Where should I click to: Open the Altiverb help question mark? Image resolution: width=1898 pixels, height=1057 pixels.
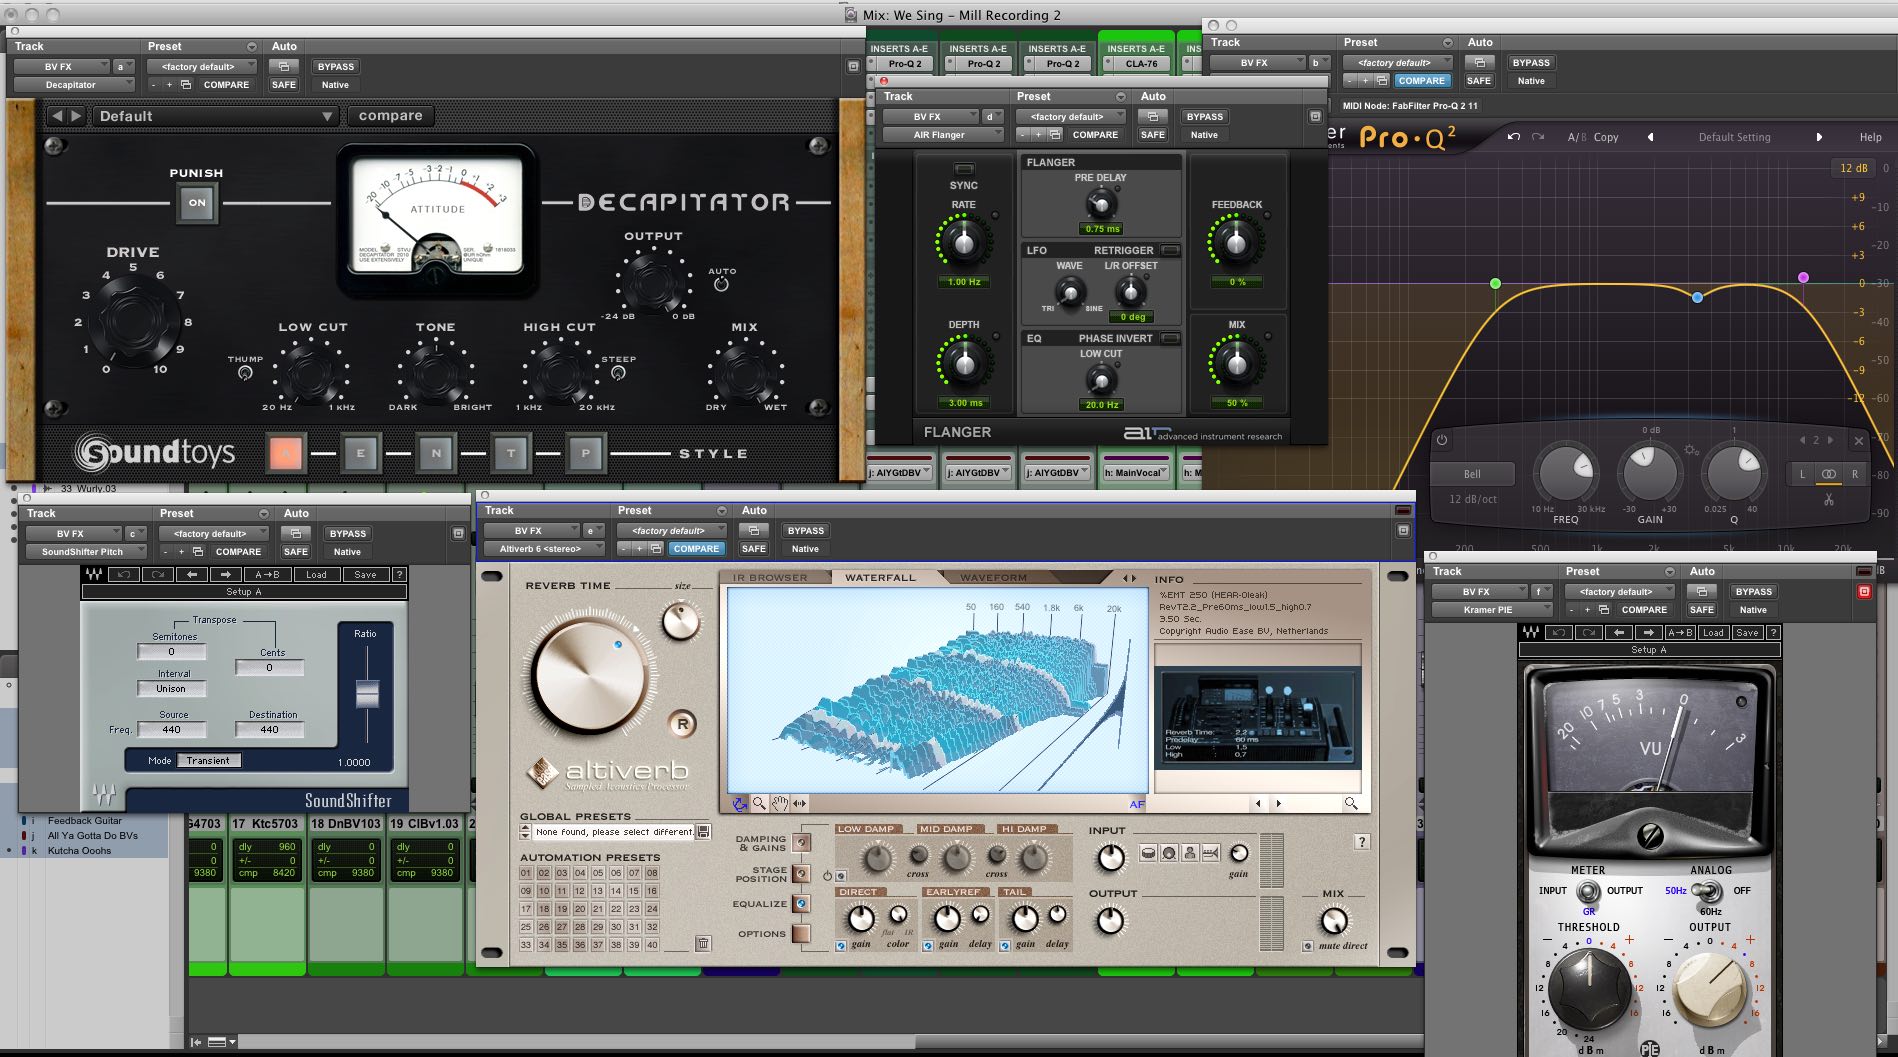pyautogui.click(x=1361, y=842)
